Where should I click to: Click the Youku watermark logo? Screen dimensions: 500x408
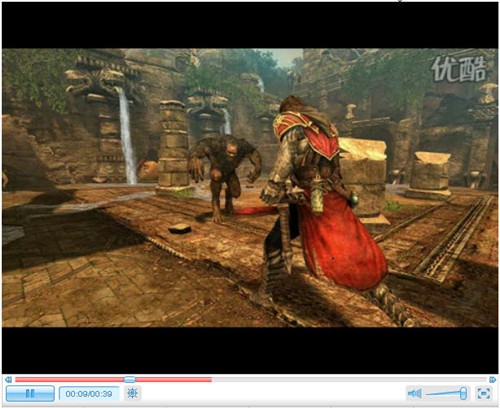tap(458, 70)
